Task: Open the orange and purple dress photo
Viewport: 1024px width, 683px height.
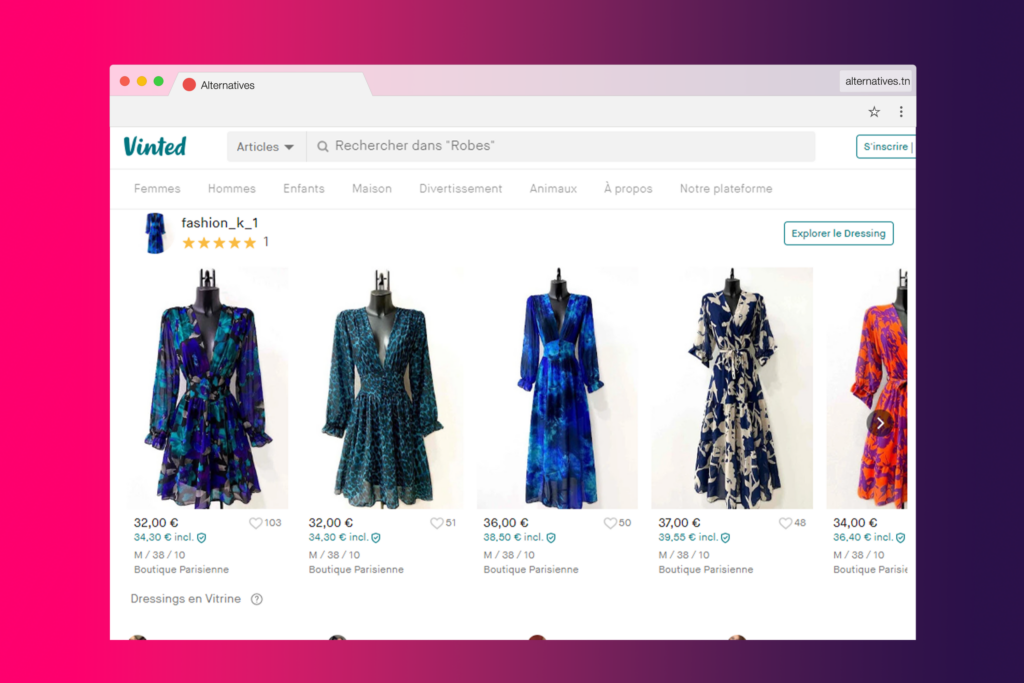Action: tap(867, 388)
